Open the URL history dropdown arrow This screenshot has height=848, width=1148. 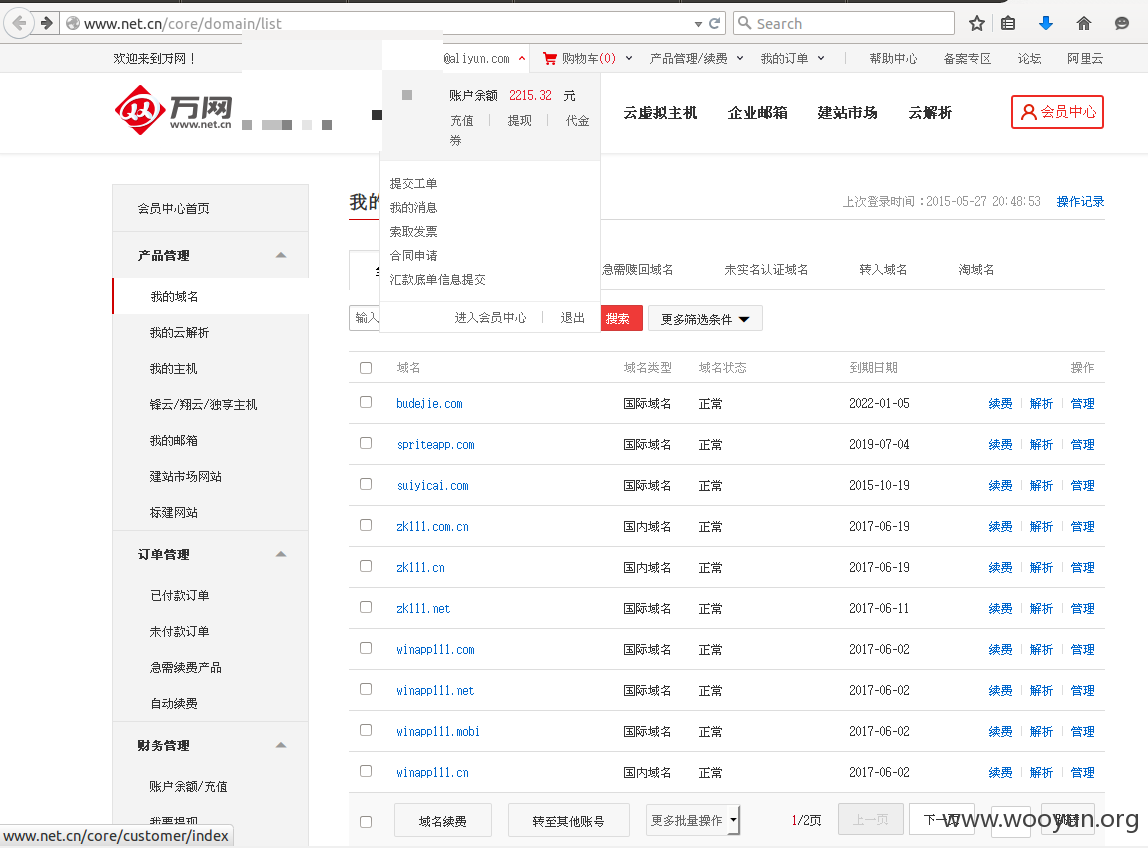coord(698,24)
